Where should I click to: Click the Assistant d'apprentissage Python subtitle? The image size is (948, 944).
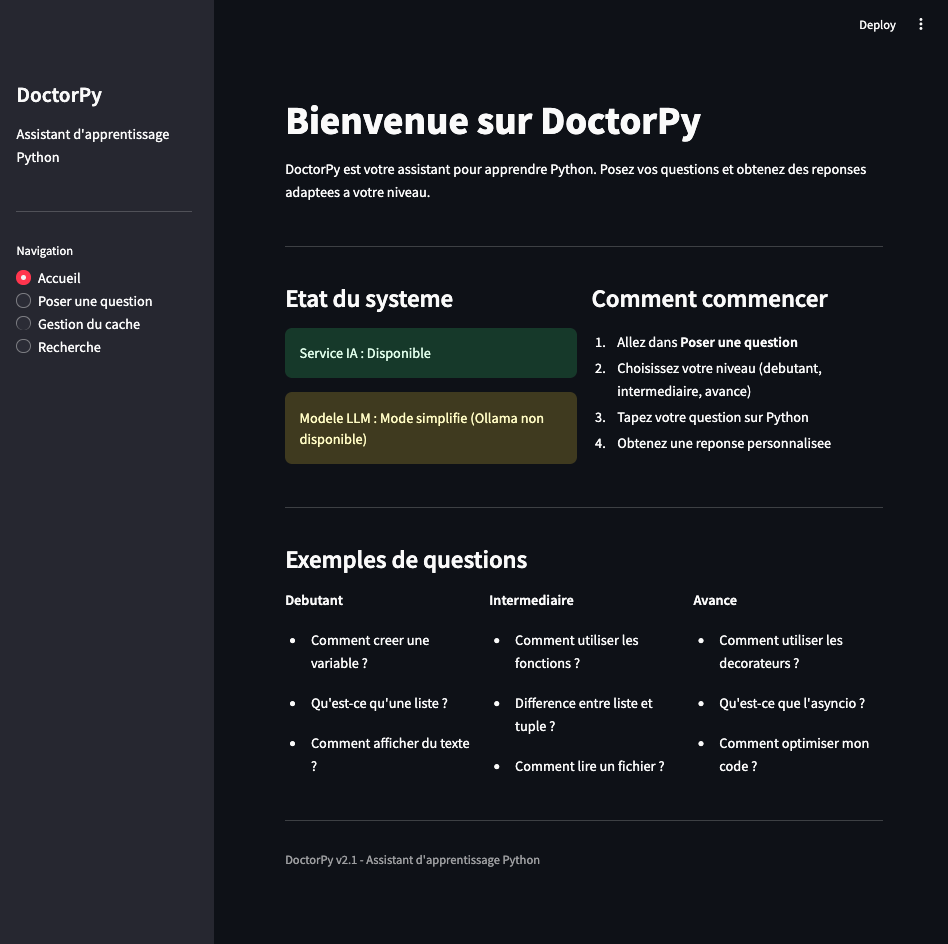[93, 146]
